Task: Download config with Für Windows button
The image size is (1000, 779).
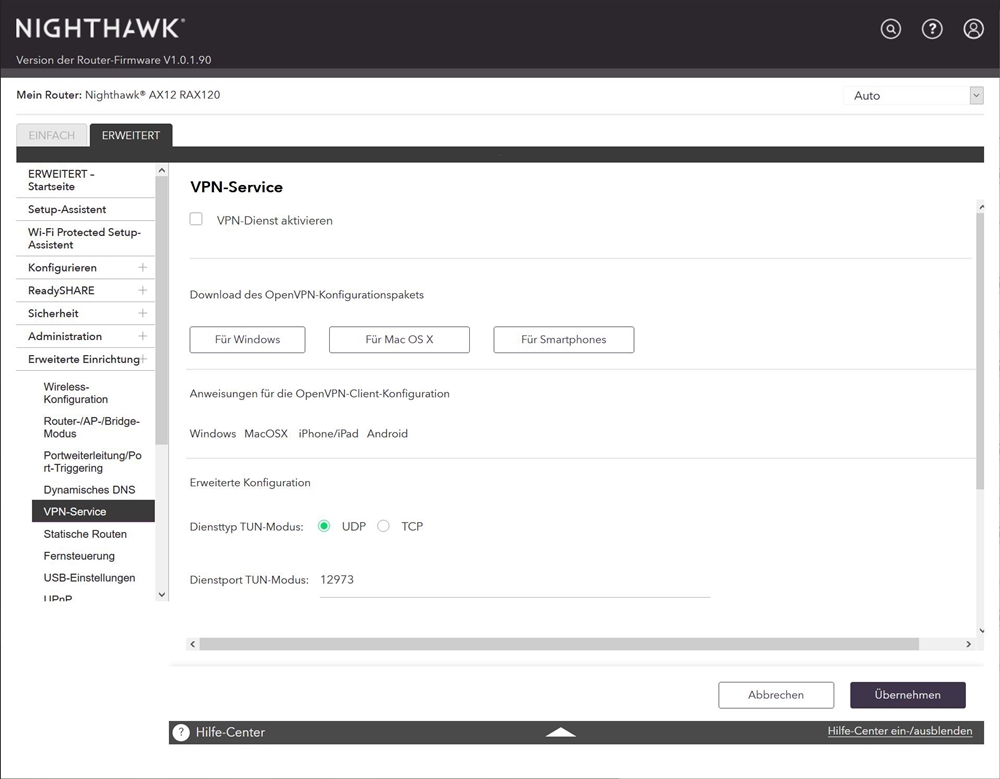Action: 247,340
